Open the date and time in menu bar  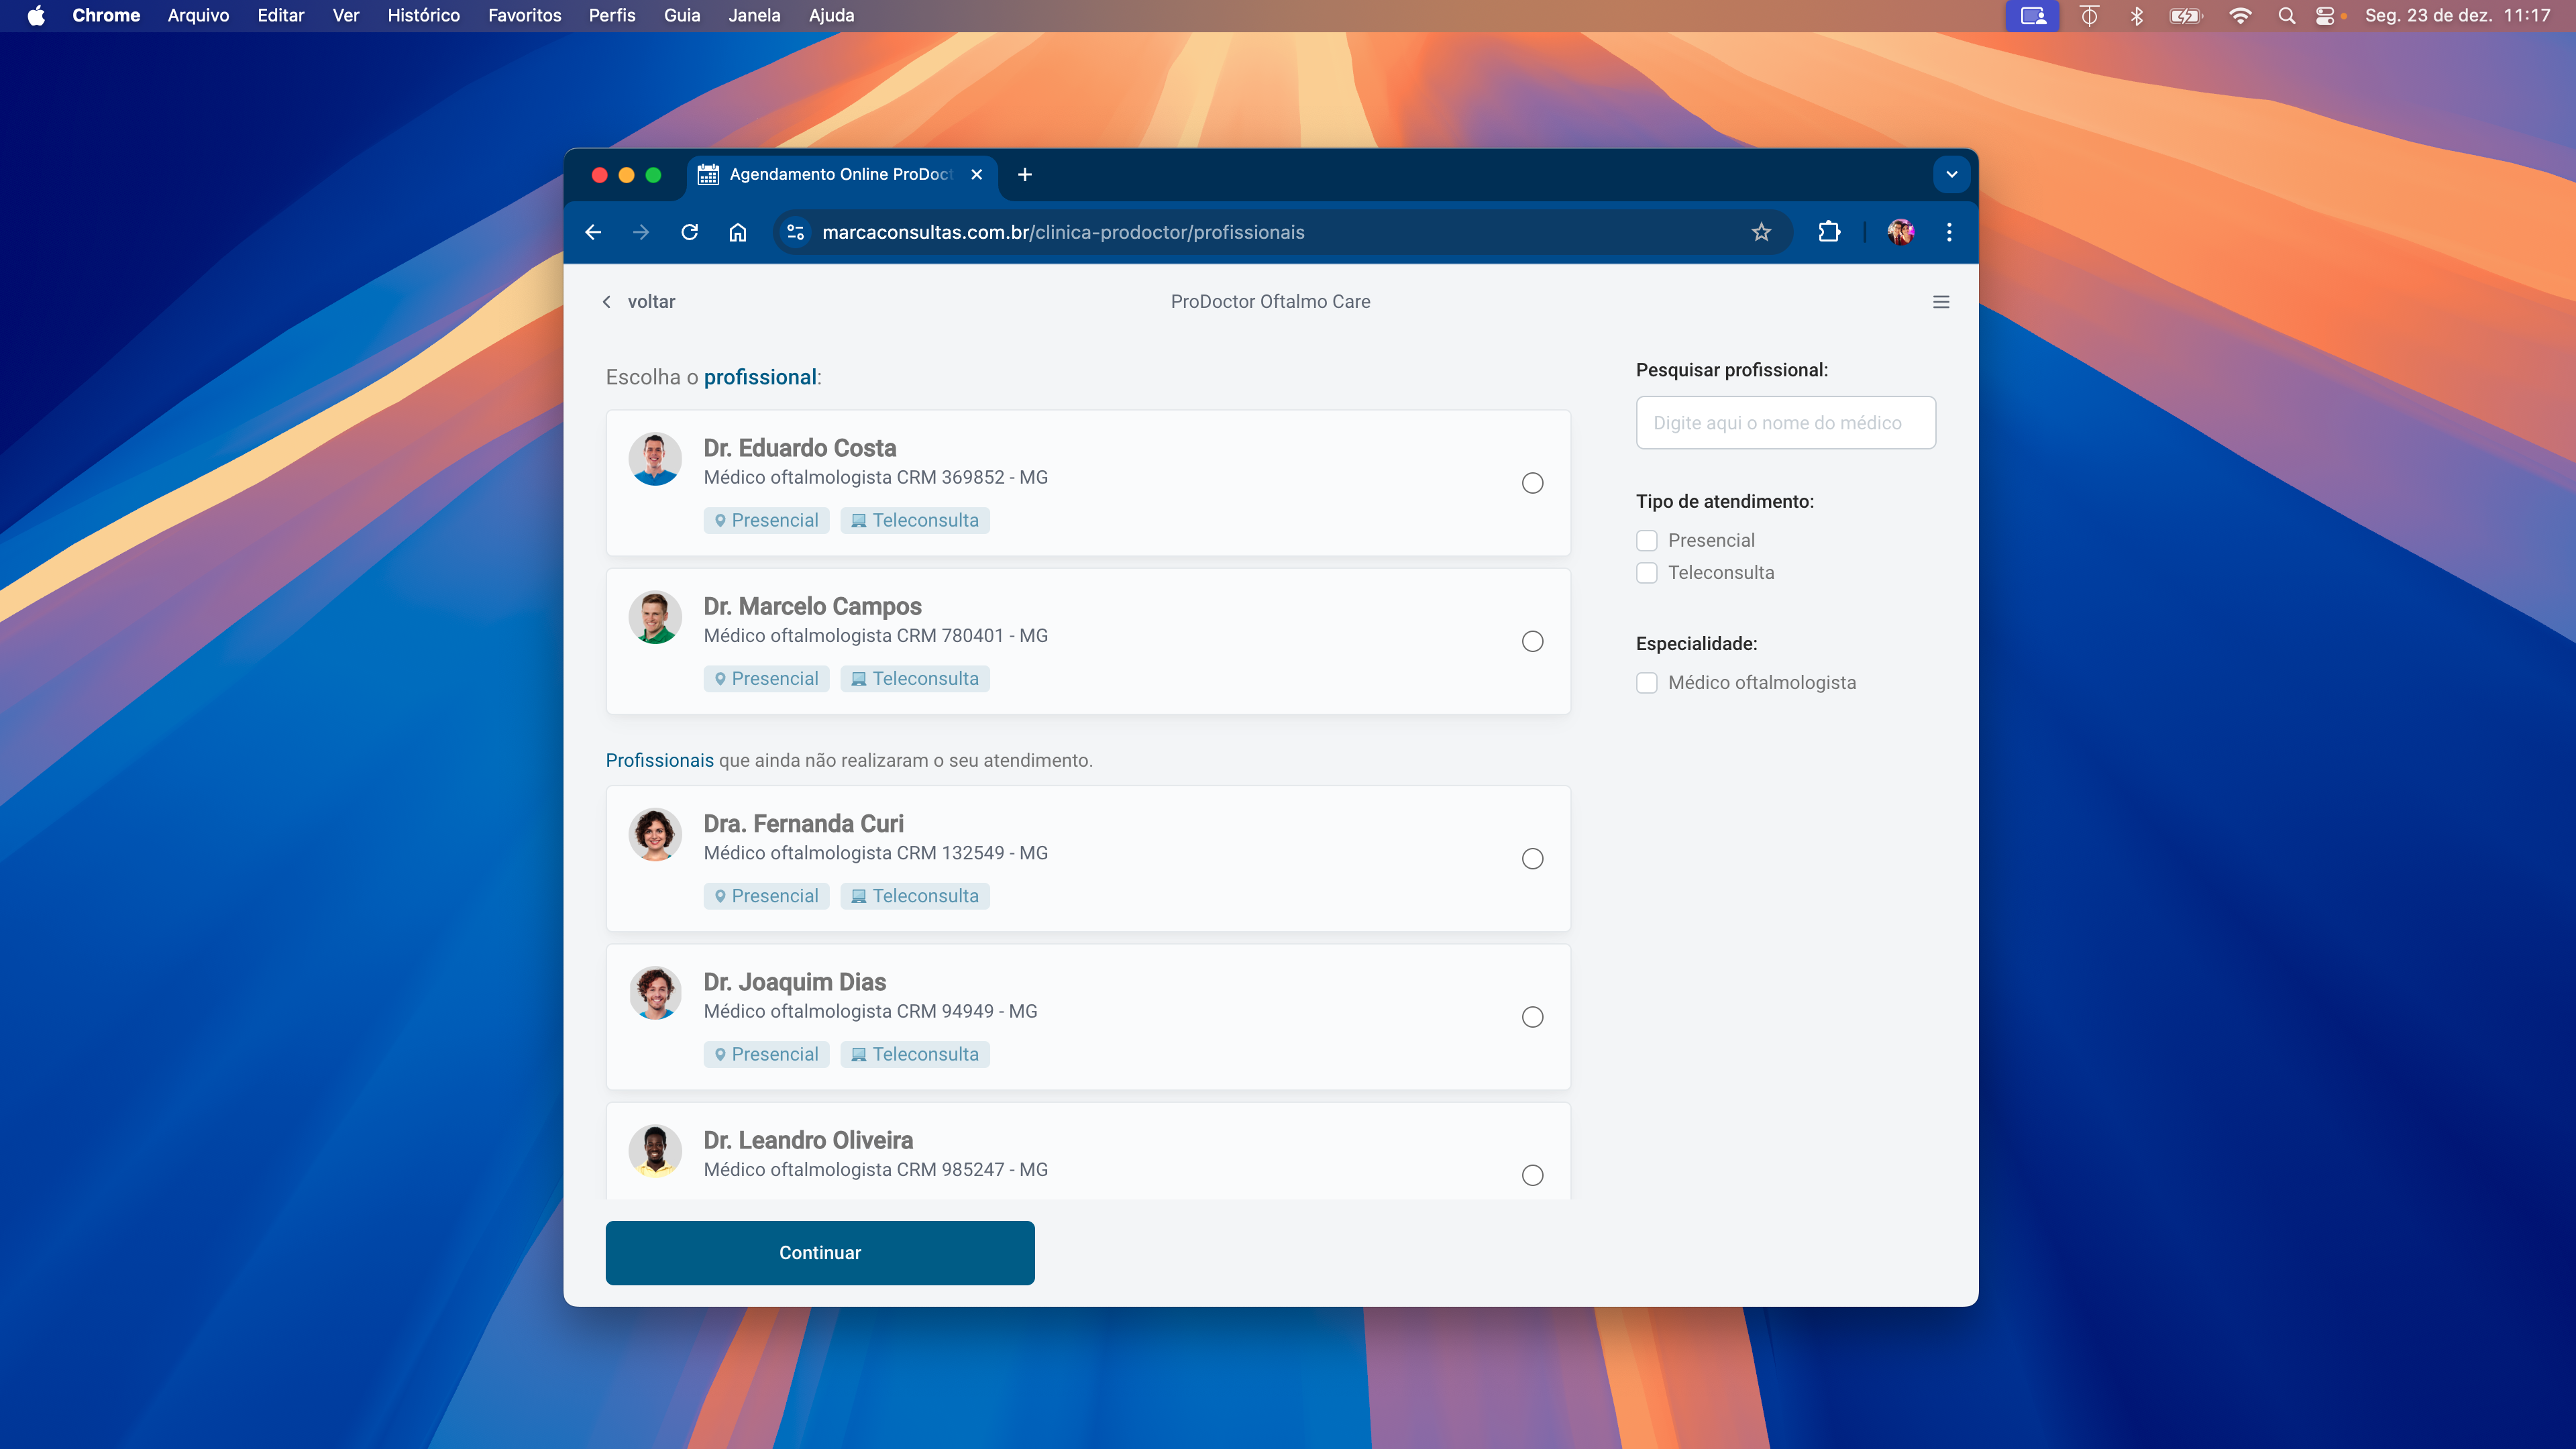[2457, 15]
